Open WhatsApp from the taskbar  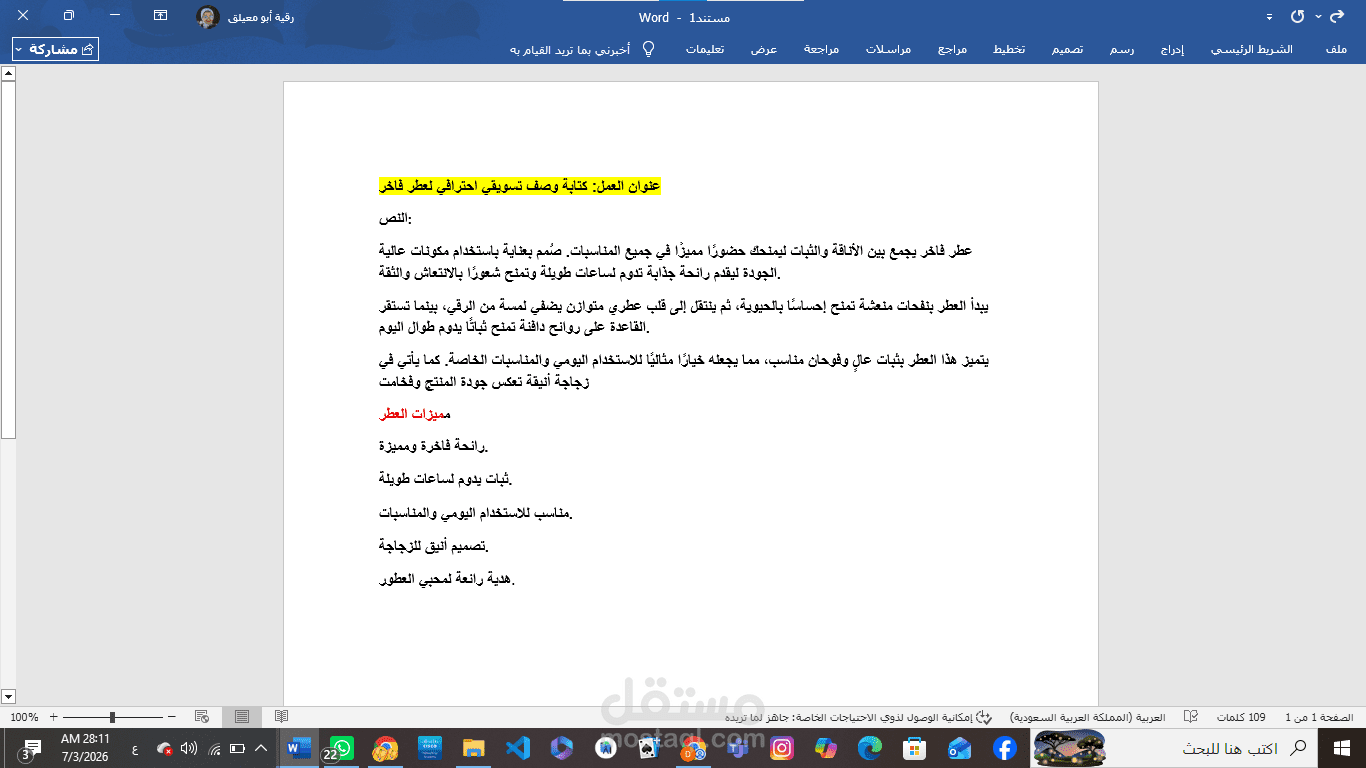(x=341, y=747)
